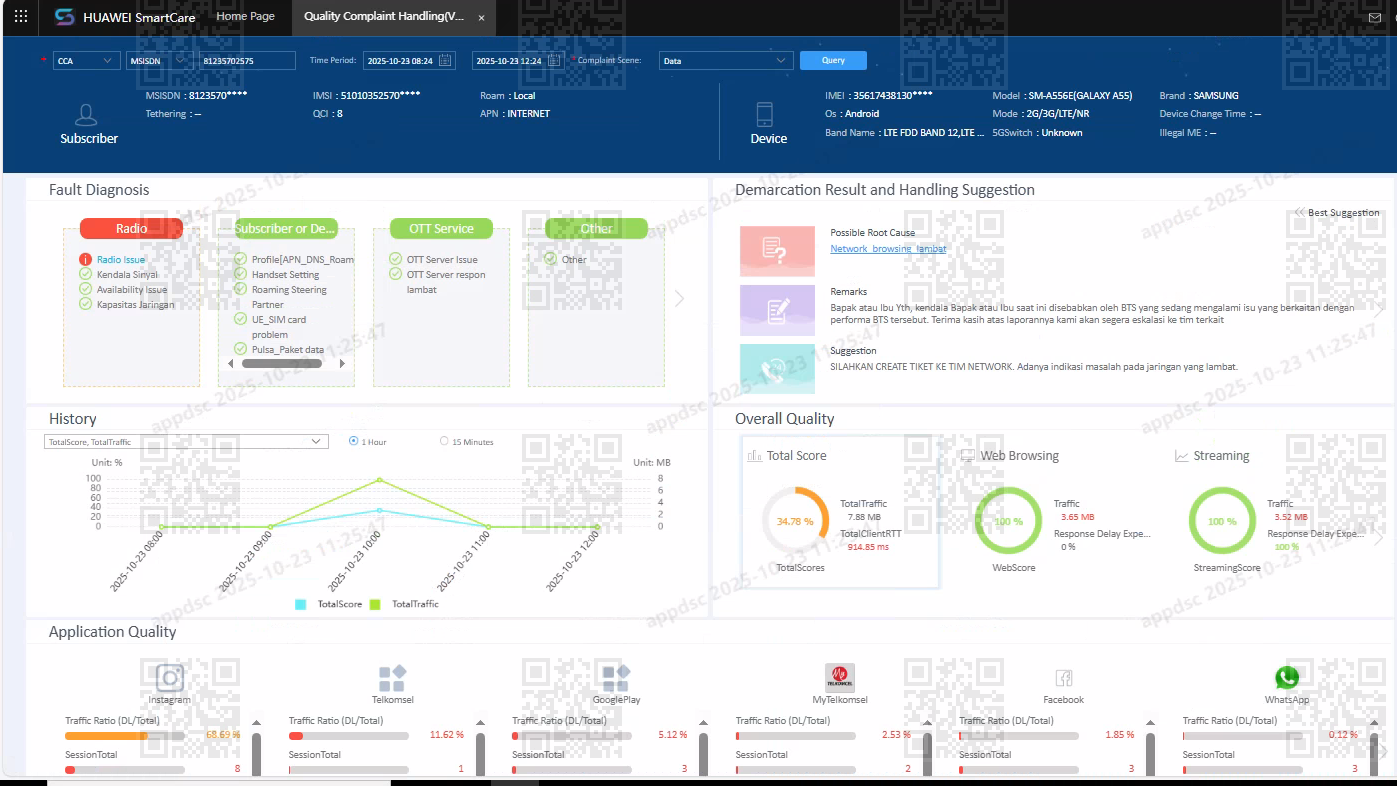Click Instagram Traffic Ratio progress bar
Viewport: 1397px width, 786px height.
point(125,736)
